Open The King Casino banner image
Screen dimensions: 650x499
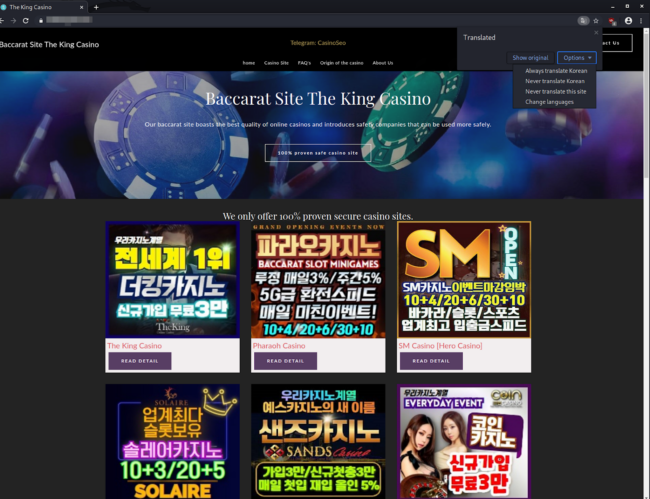coord(172,280)
